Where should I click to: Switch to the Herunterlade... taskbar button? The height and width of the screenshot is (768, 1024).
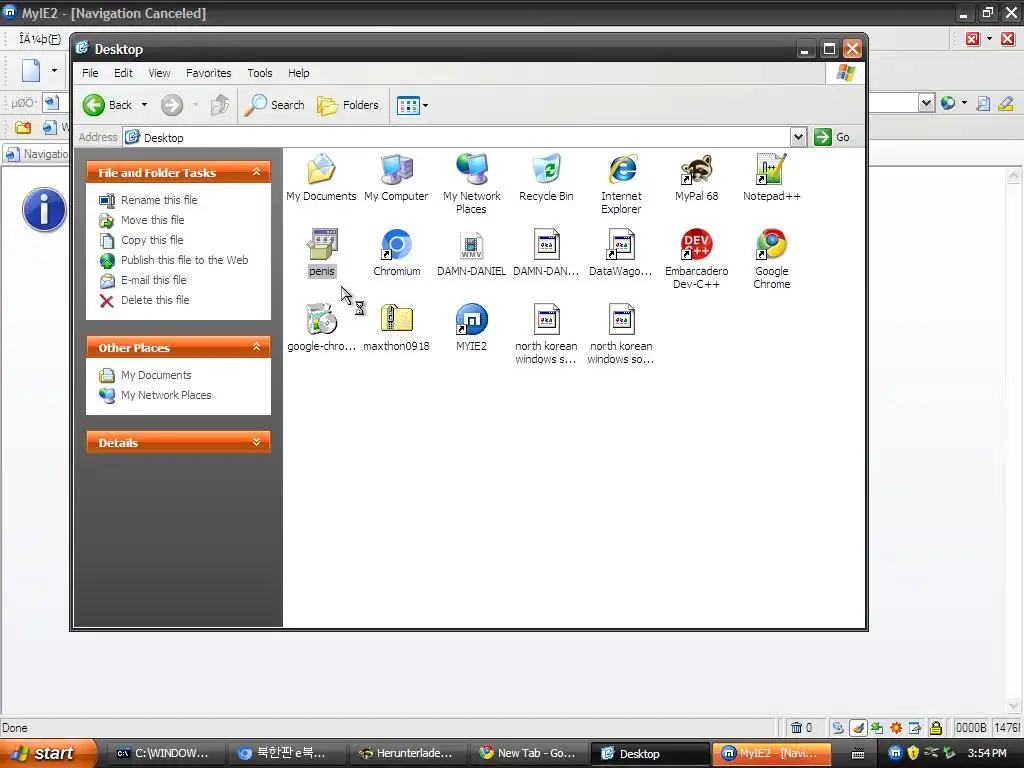click(406, 753)
